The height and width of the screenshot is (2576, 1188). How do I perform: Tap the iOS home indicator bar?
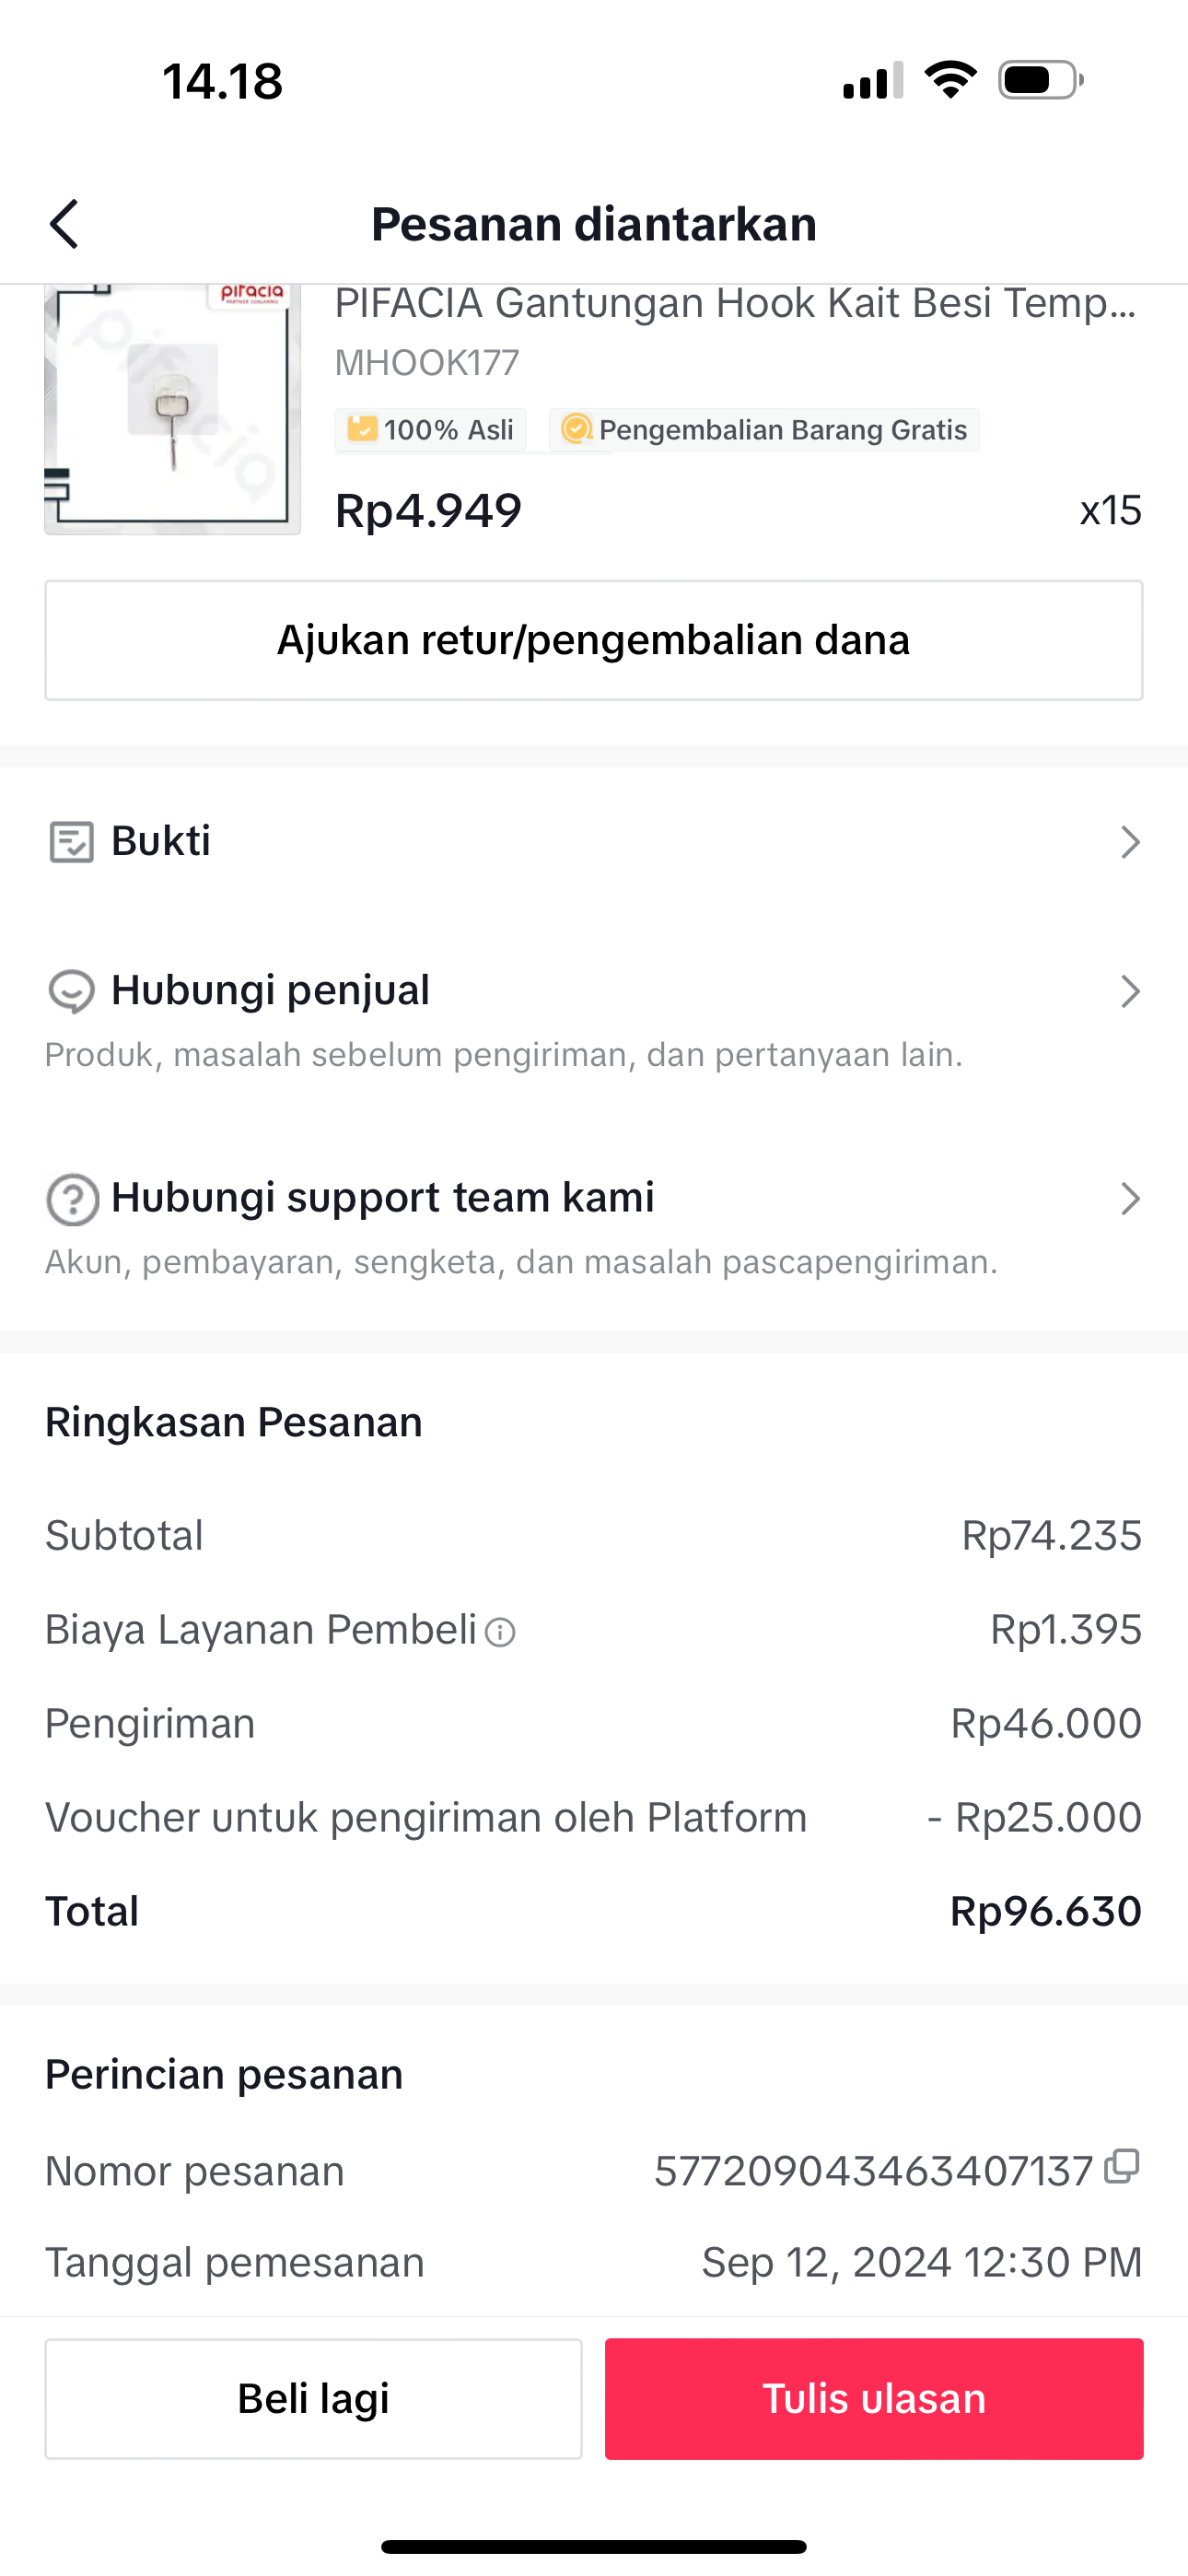pos(594,2546)
